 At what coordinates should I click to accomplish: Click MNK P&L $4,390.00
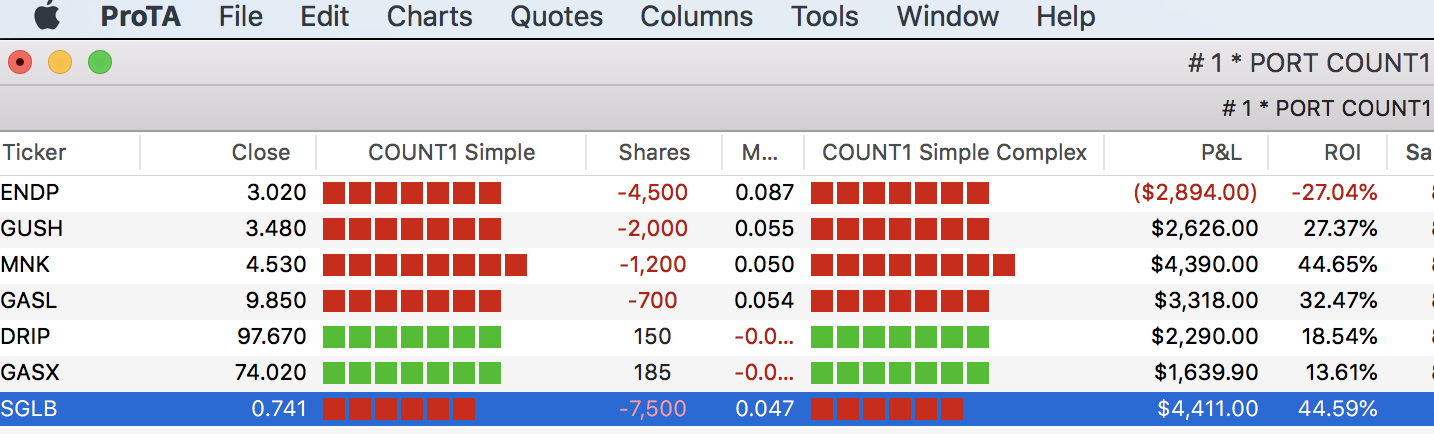coord(1205,264)
